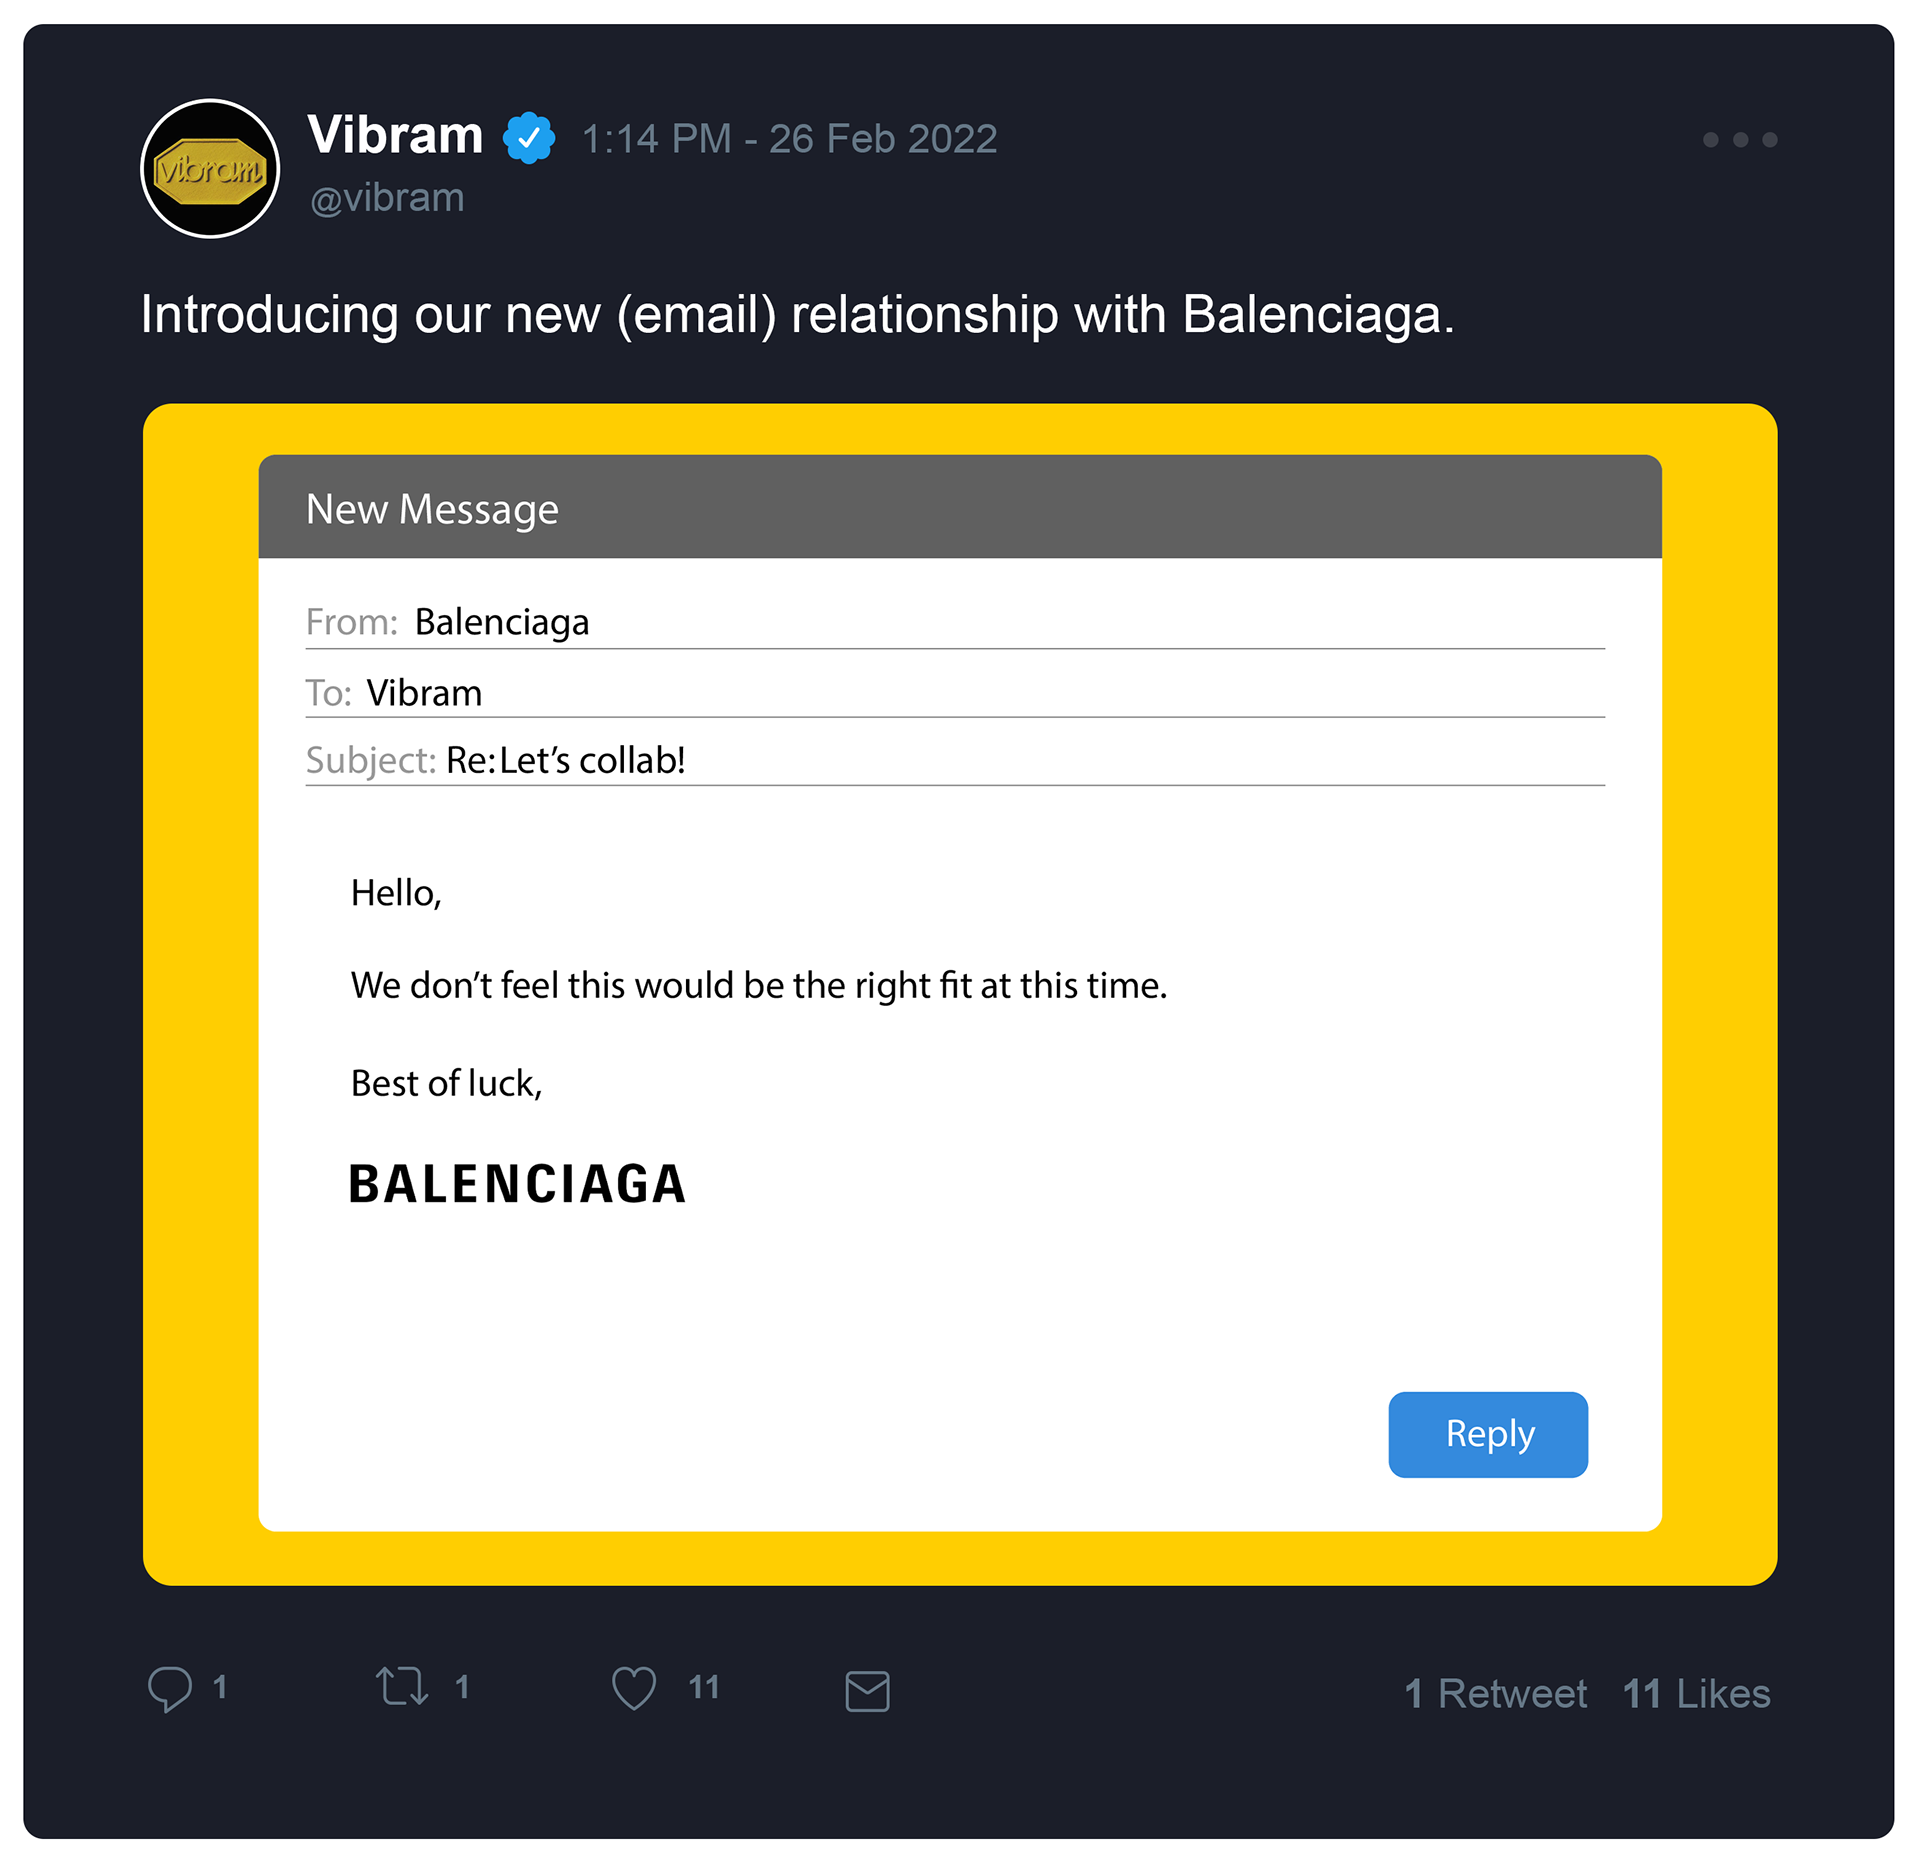The image size is (1920, 1866).
Task: Click the blue verified badge
Action: point(529,137)
